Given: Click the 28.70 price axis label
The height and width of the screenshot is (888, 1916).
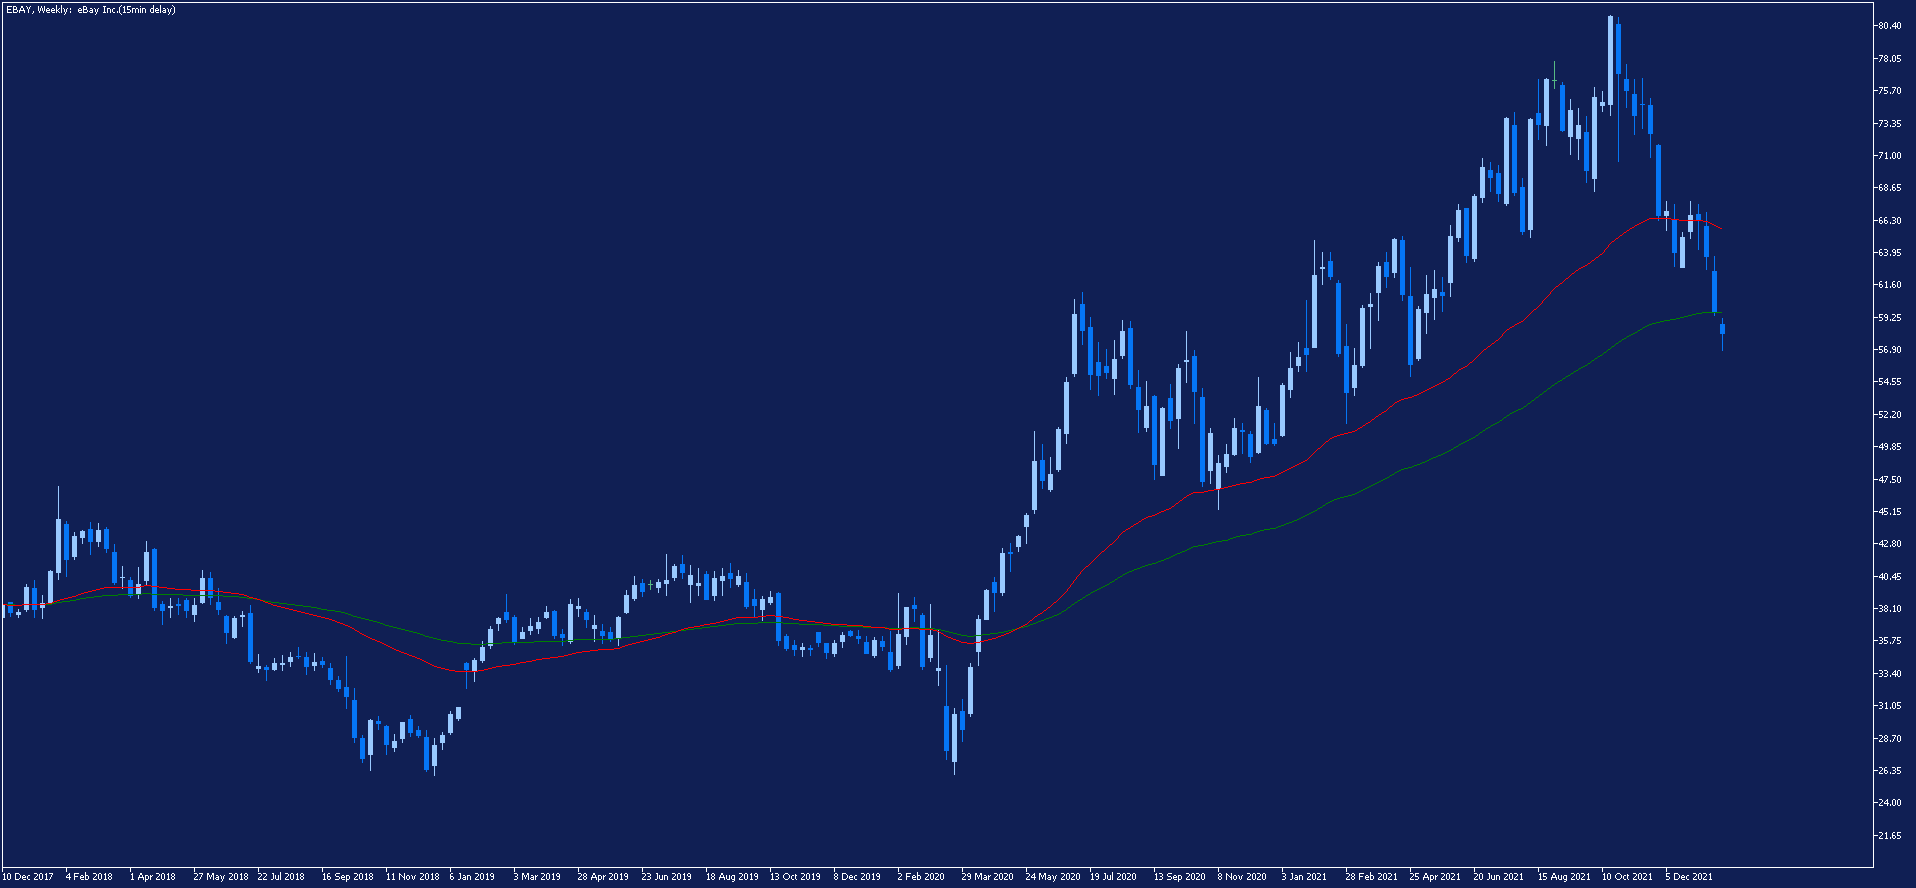Looking at the screenshot, I should (x=1889, y=739).
